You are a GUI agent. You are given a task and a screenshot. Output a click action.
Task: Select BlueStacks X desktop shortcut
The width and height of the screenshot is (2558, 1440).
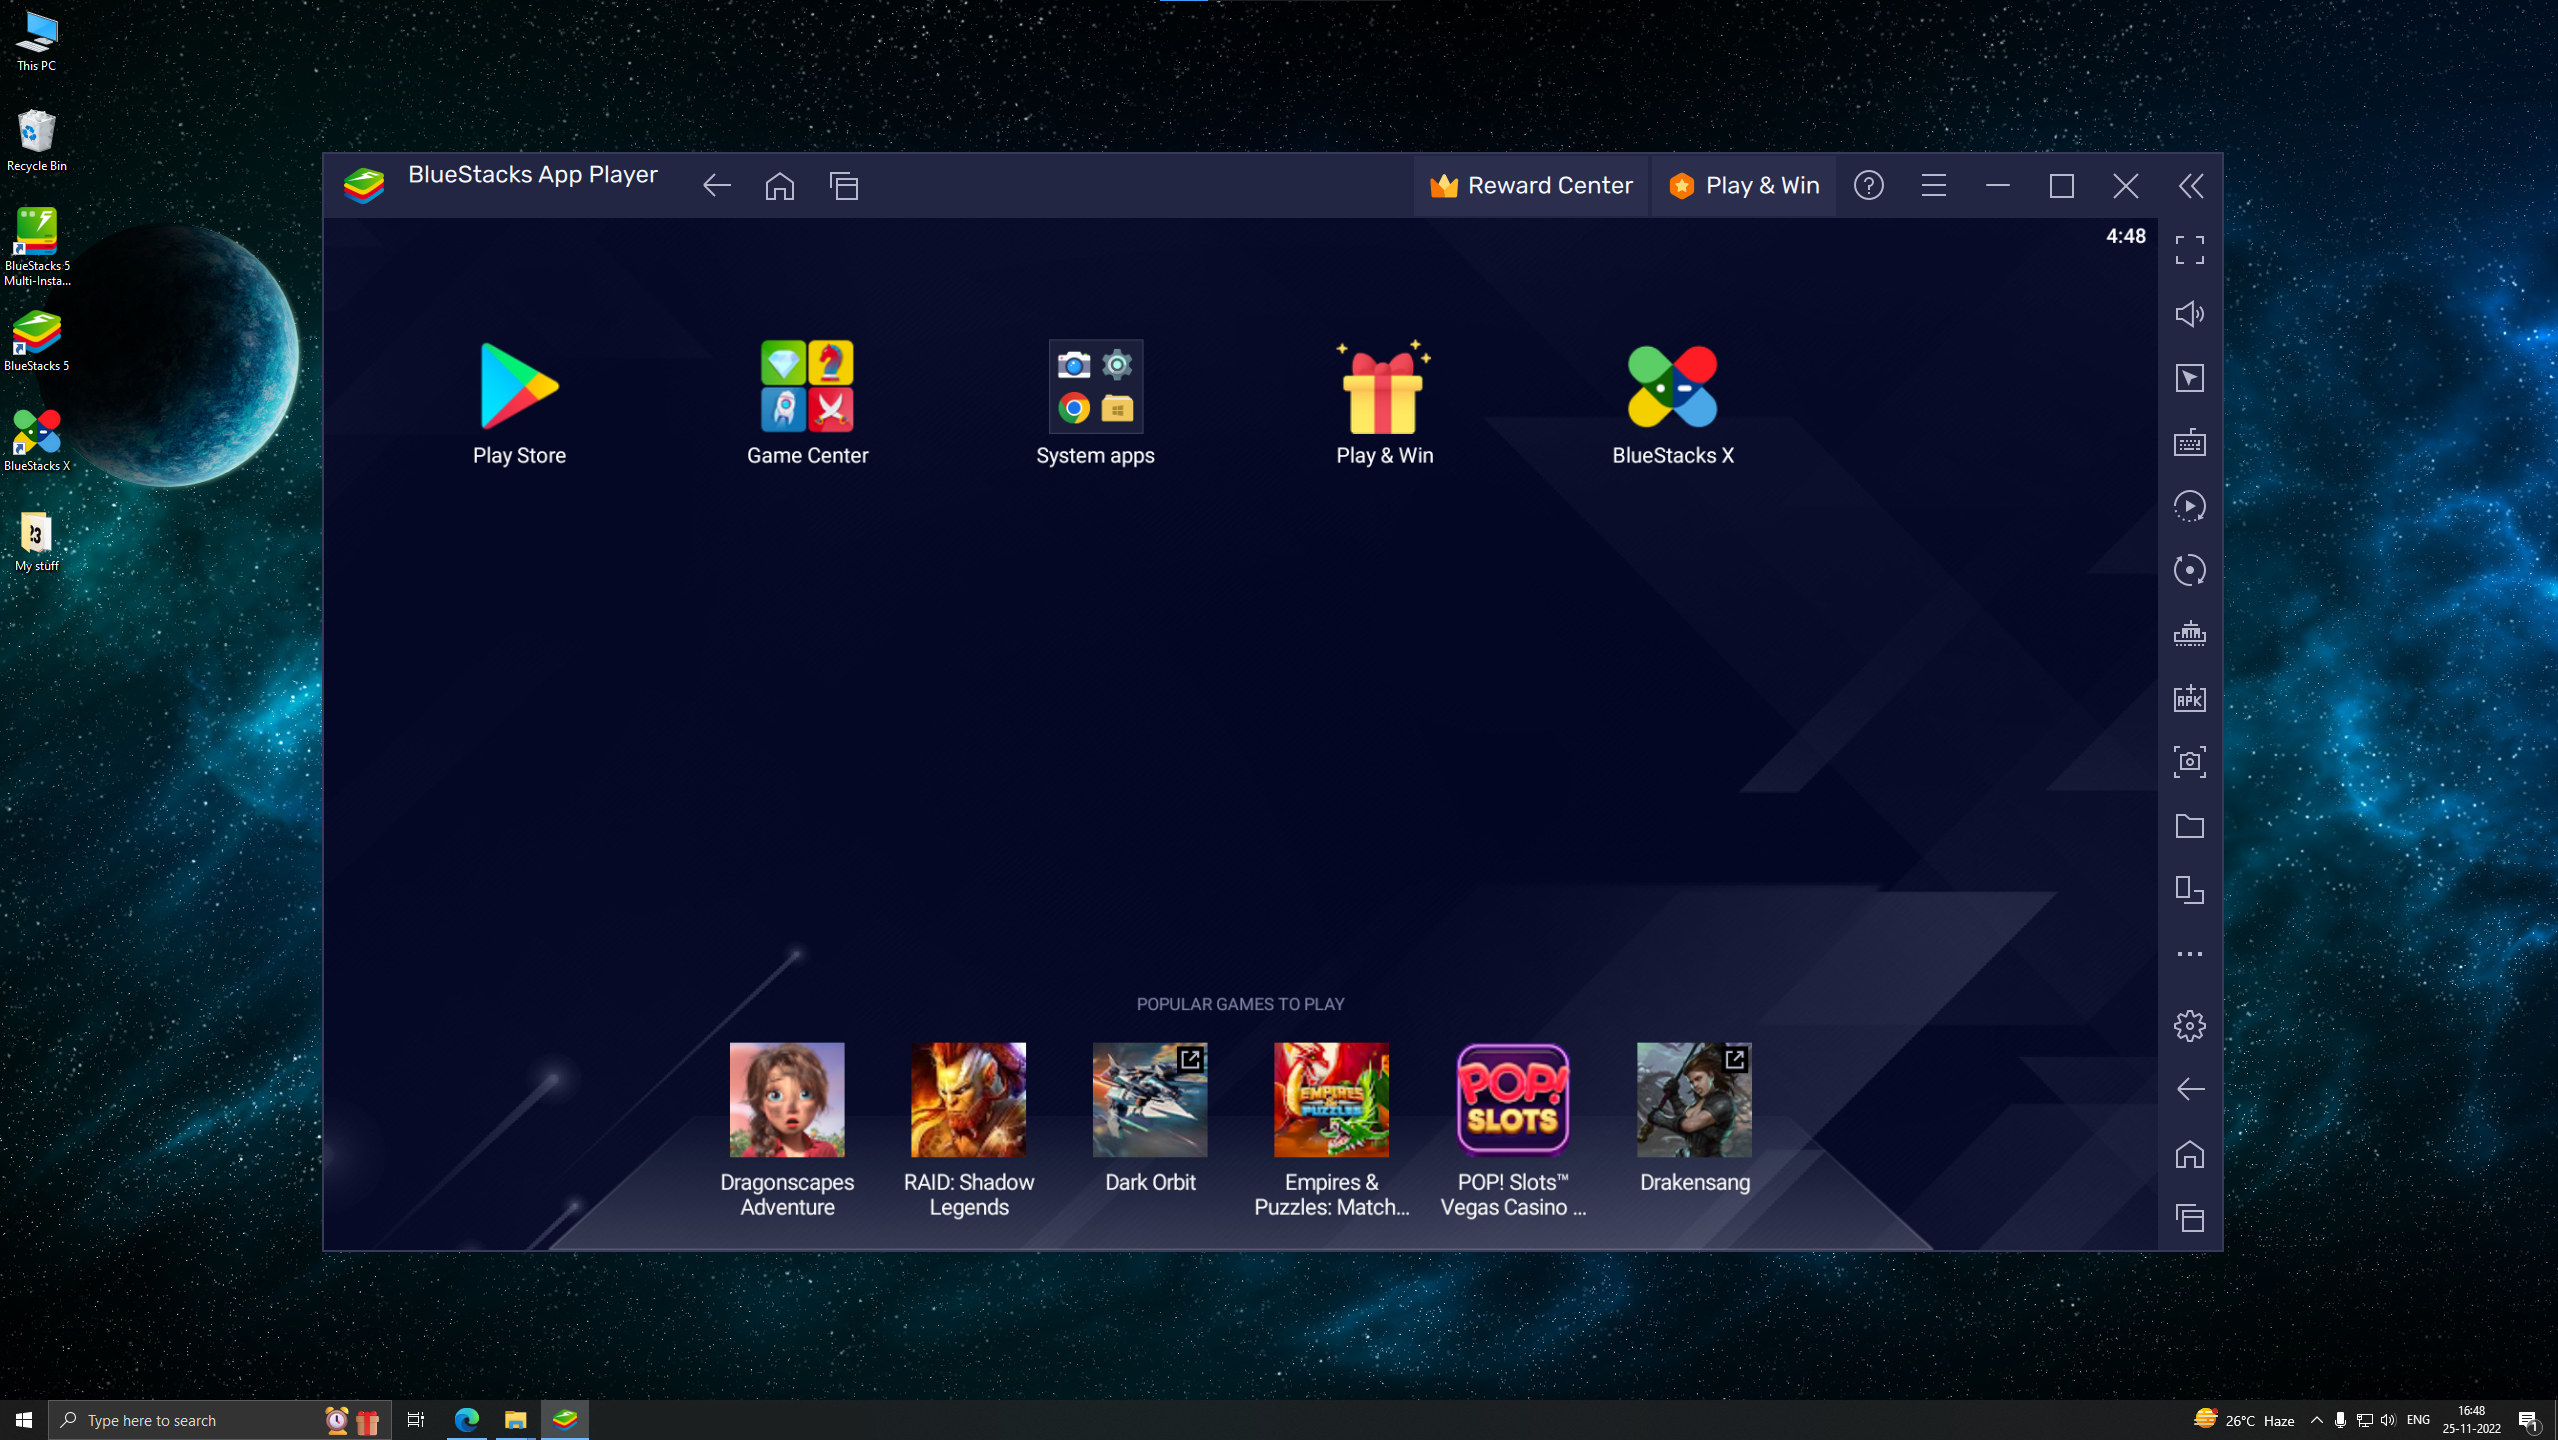click(x=37, y=440)
